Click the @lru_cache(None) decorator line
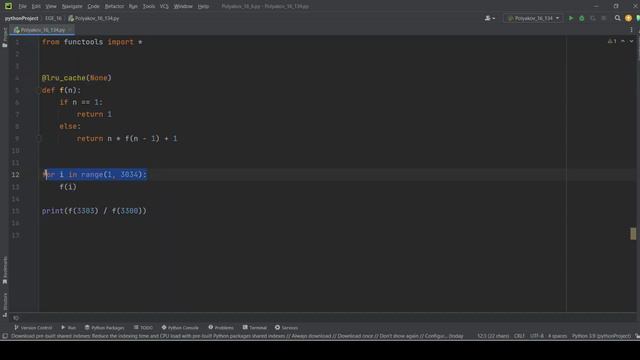 [x=76, y=78]
